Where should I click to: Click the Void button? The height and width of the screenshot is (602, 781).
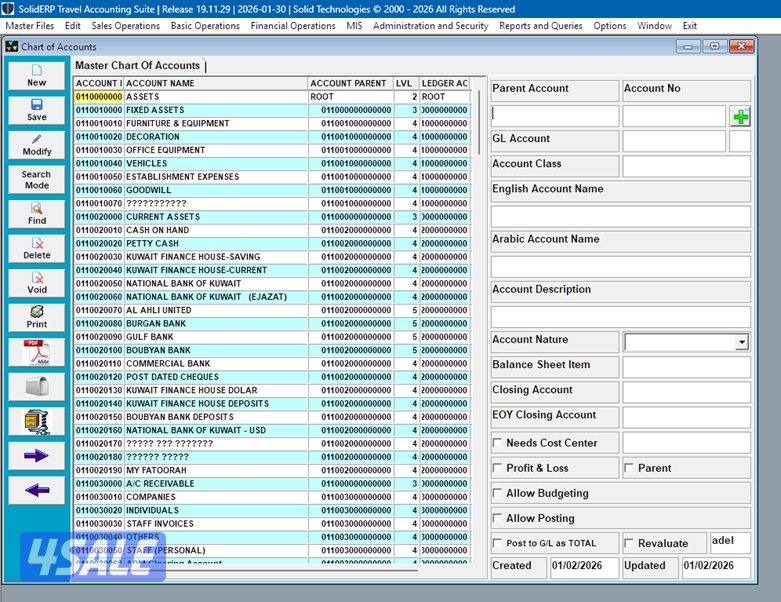tap(36, 283)
